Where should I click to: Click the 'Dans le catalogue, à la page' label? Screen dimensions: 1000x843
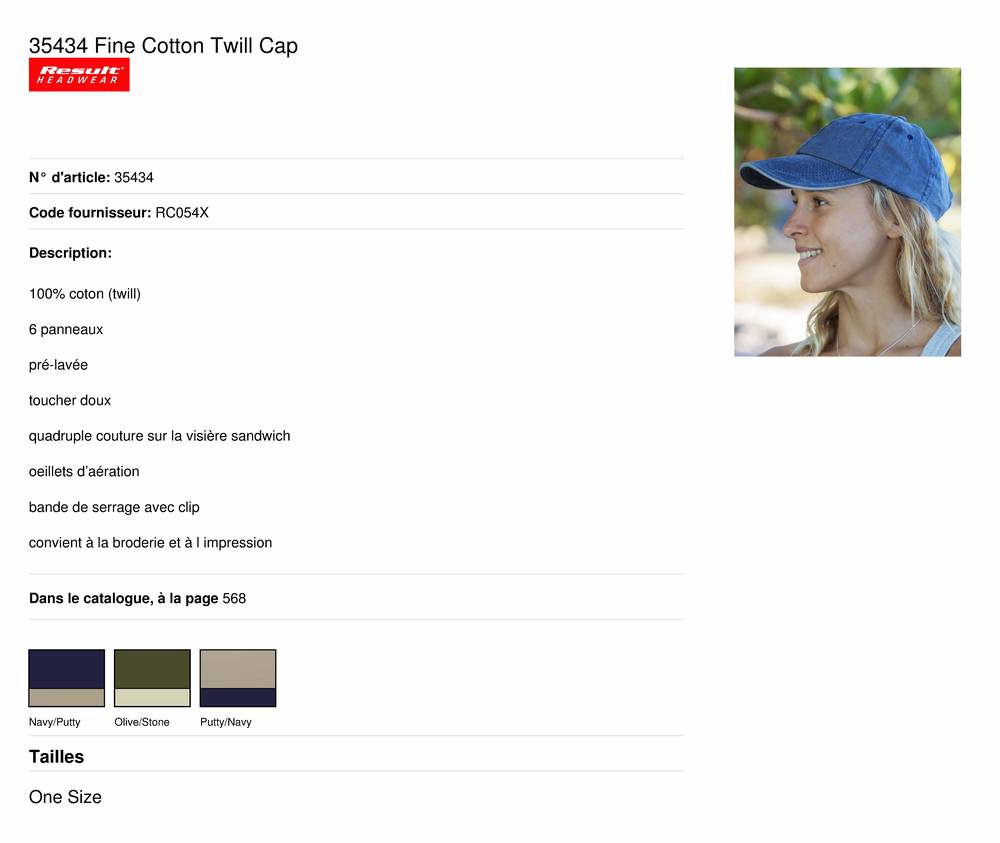pos(124,598)
